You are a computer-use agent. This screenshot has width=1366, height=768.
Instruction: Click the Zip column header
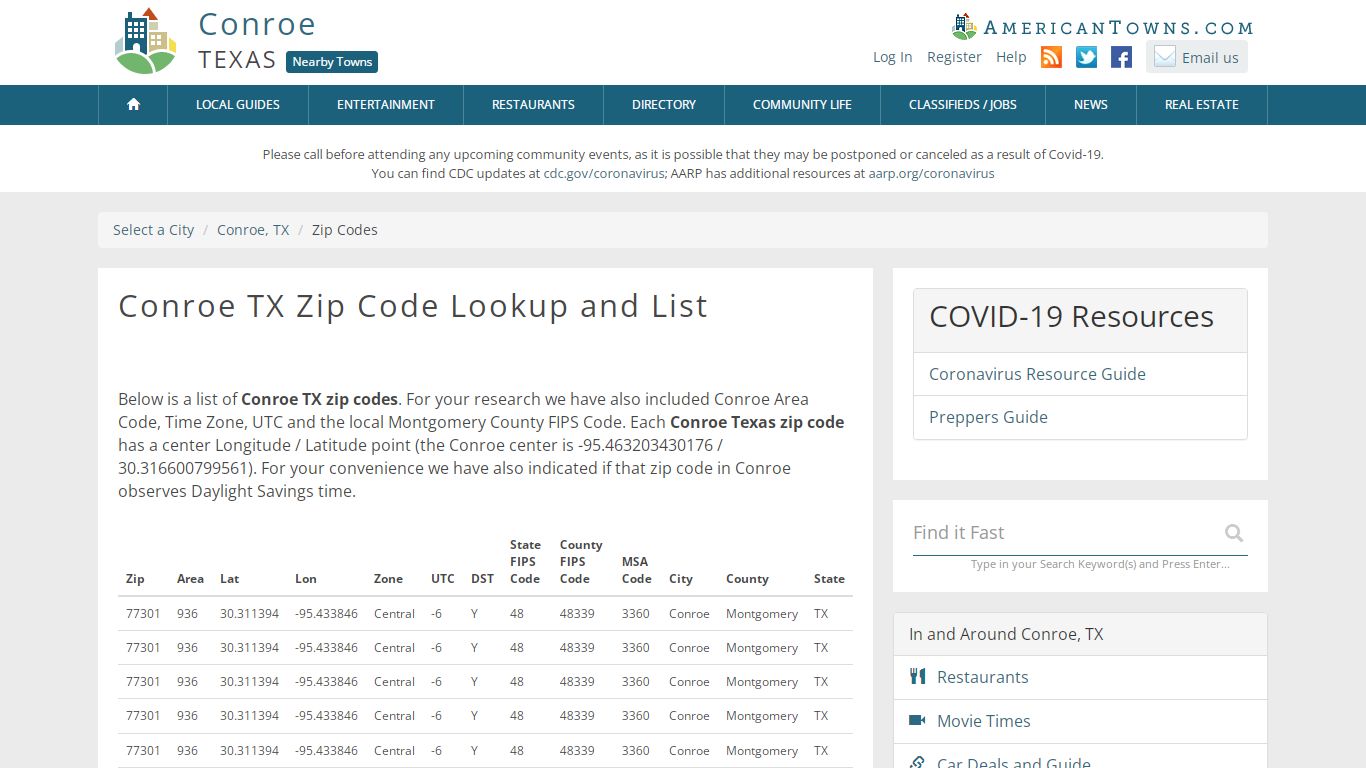(135, 579)
